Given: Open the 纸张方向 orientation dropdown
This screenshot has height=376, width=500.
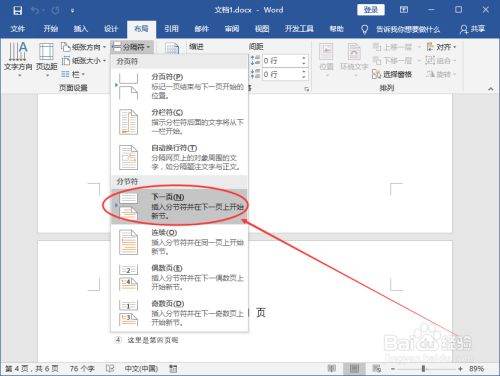Looking at the screenshot, I should click(x=83, y=47).
